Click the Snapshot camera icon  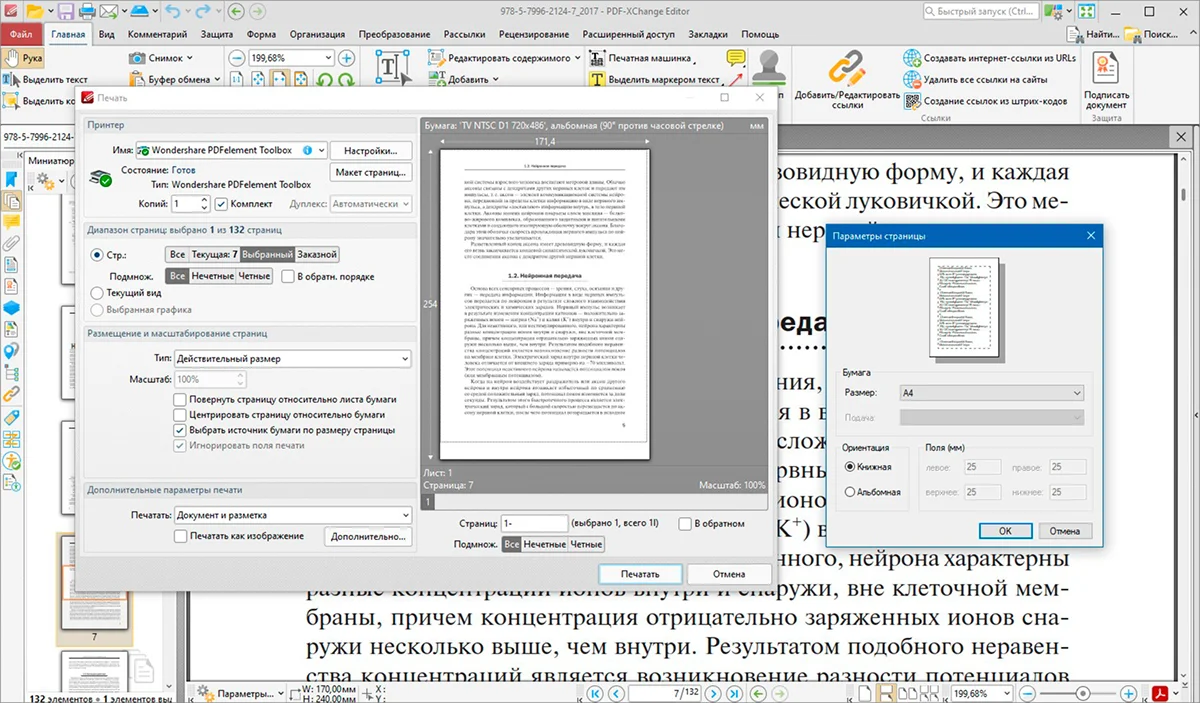[138, 58]
